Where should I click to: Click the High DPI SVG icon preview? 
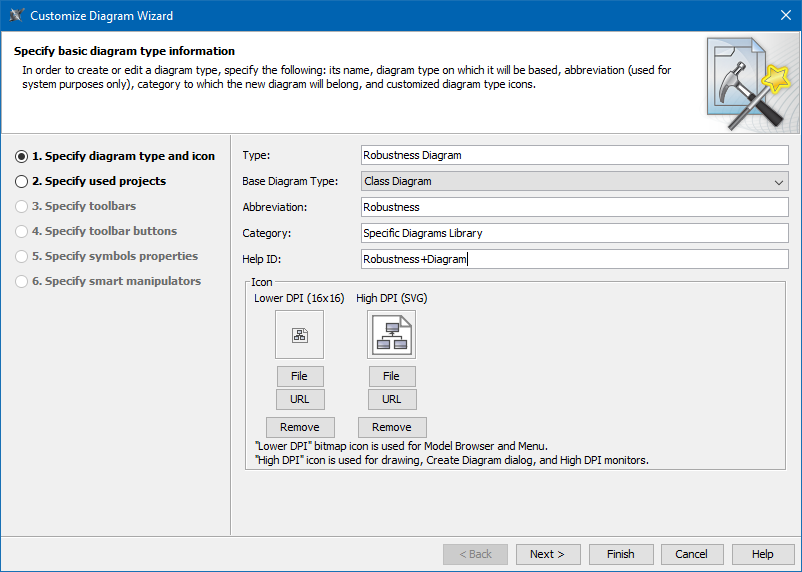click(x=391, y=334)
